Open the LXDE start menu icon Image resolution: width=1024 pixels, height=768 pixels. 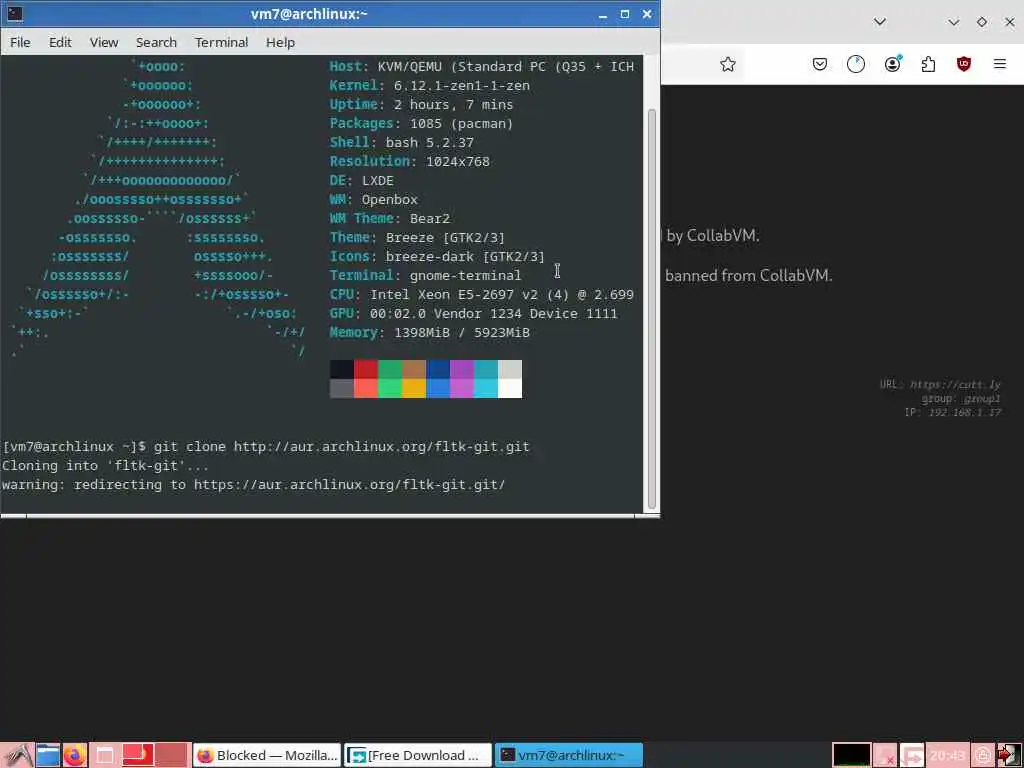(17, 755)
